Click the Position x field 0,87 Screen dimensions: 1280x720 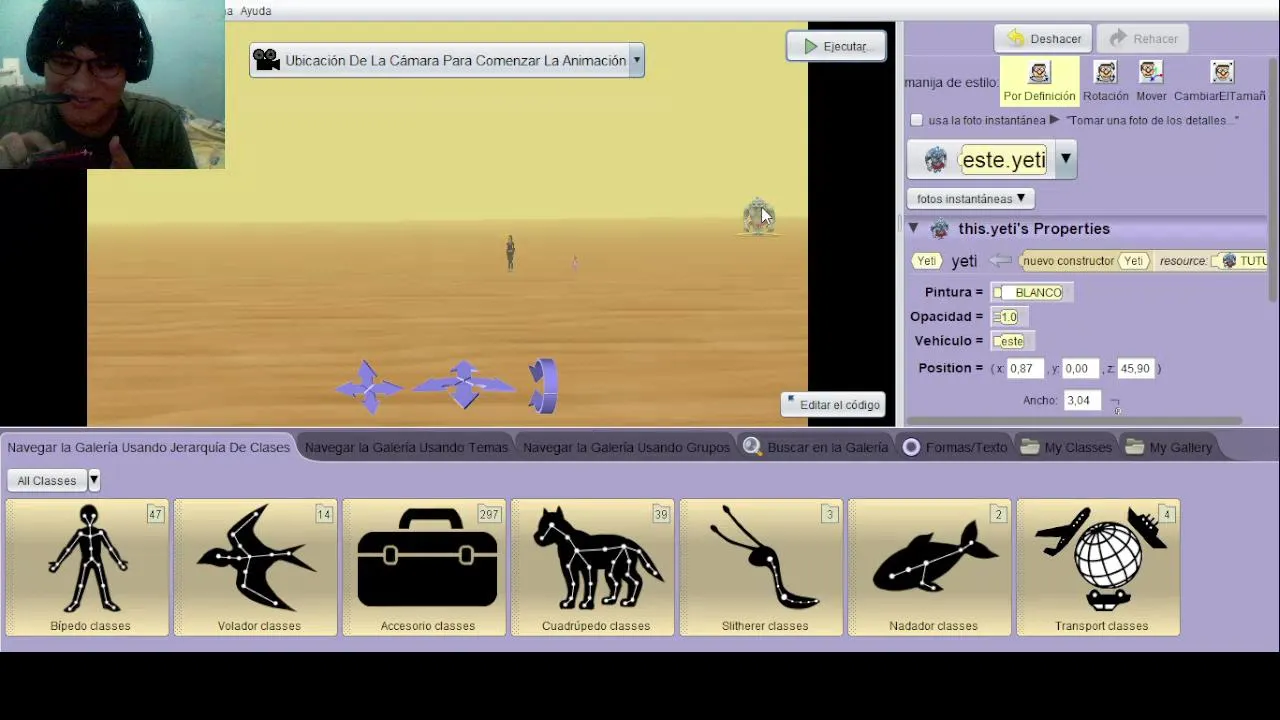click(1024, 368)
